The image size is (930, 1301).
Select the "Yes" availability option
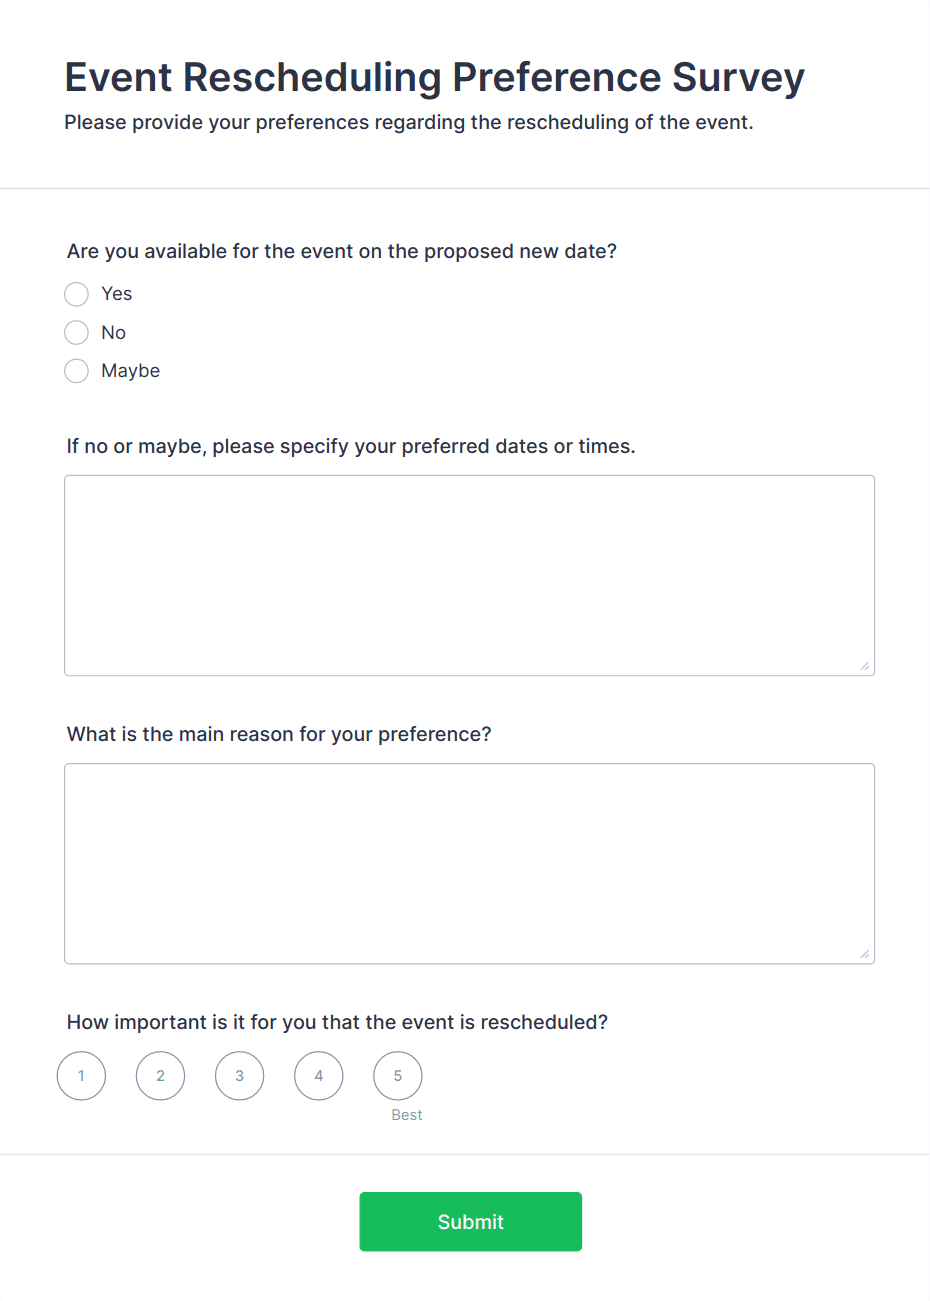[x=76, y=294]
